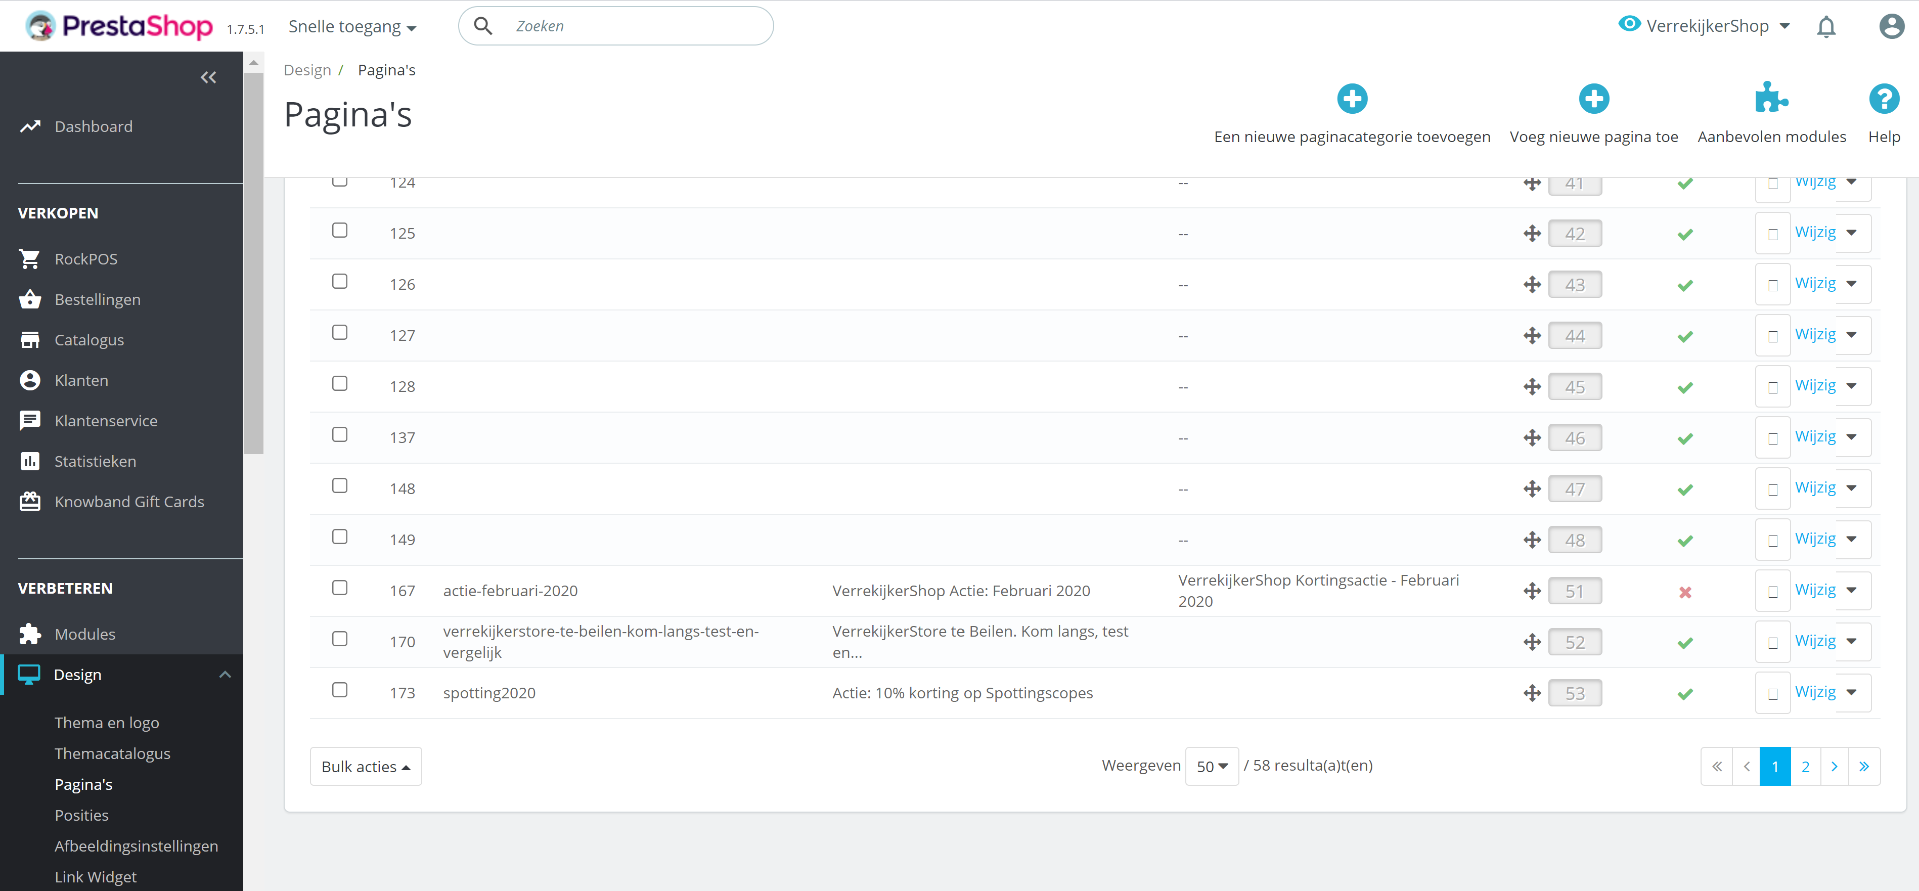Screen dimensions: 1919x891
Task: Click the Klanten person icon
Action: (30, 380)
